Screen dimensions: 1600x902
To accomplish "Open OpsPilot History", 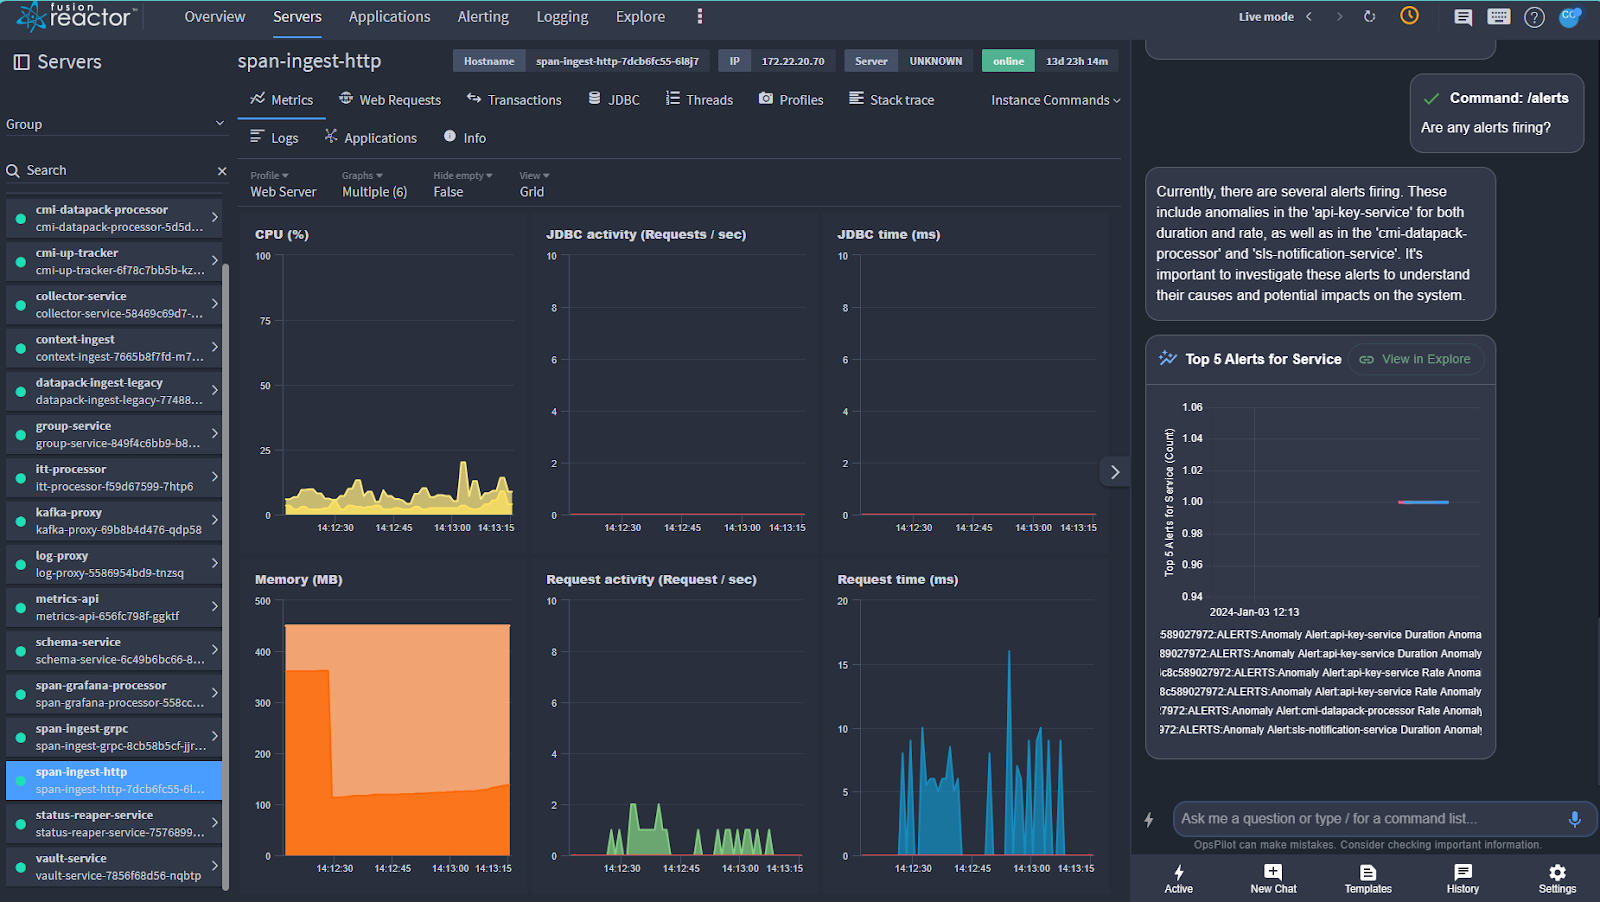I will (x=1463, y=879).
